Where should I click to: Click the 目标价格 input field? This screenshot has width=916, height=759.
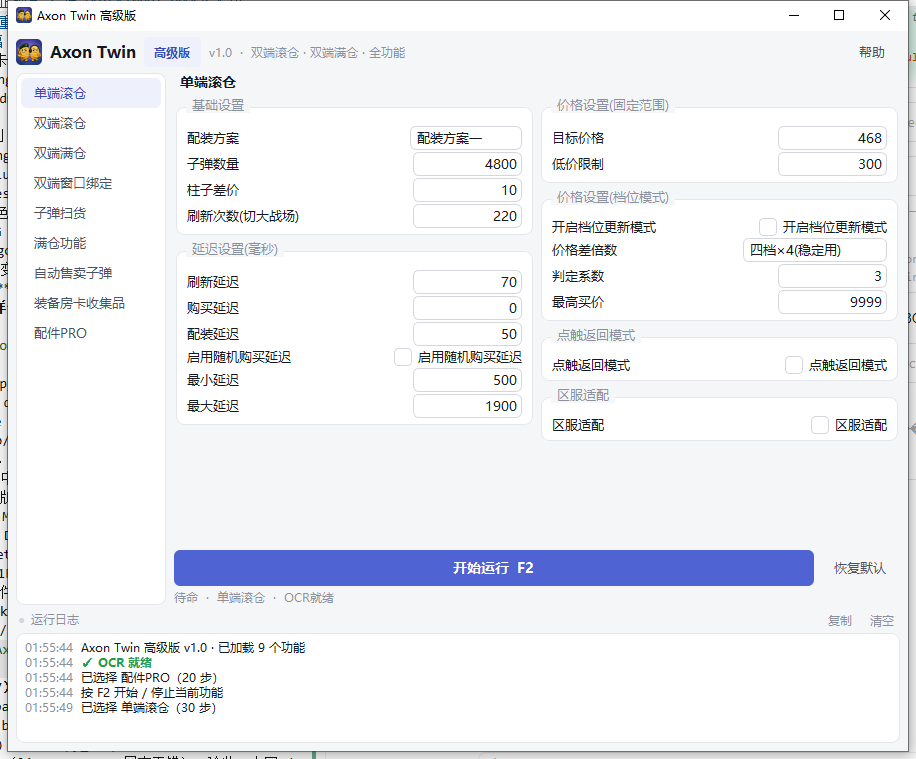[x=832, y=138]
